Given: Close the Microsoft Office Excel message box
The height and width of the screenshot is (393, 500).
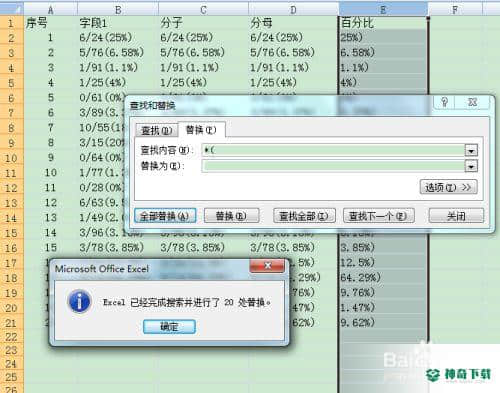Looking at the screenshot, I should (267, 266).
